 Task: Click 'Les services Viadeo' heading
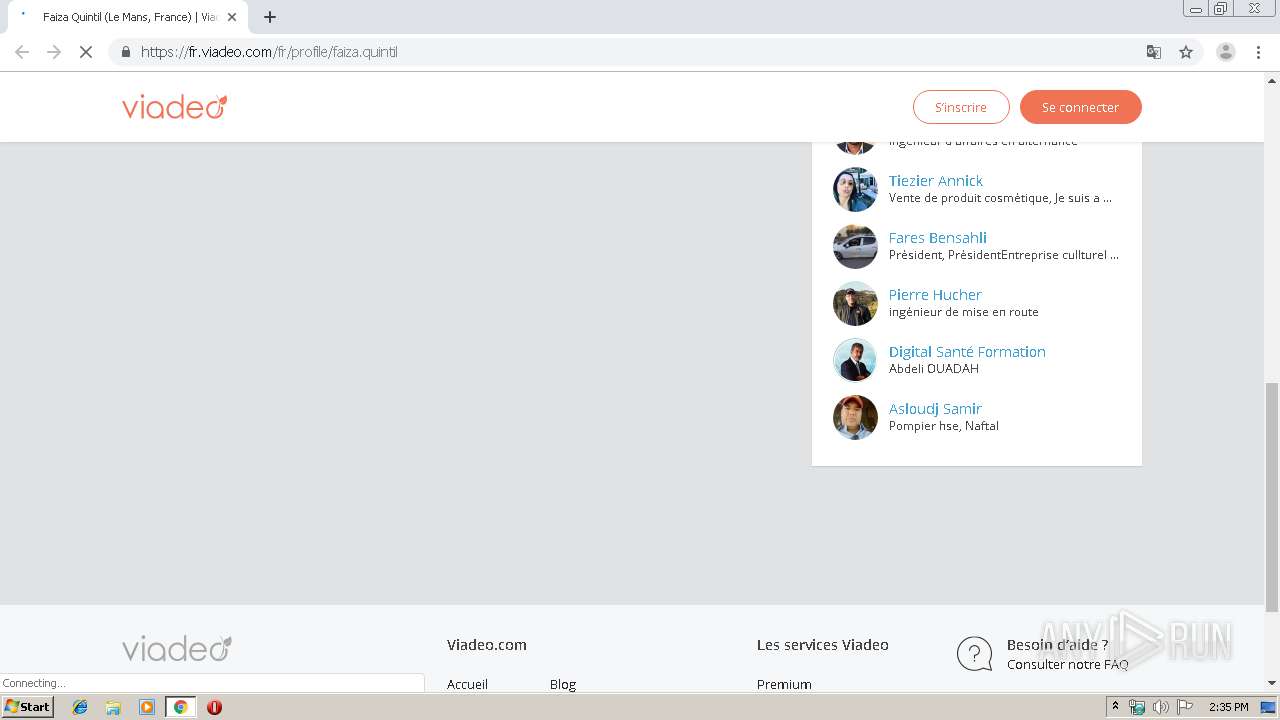click(823, 645)
